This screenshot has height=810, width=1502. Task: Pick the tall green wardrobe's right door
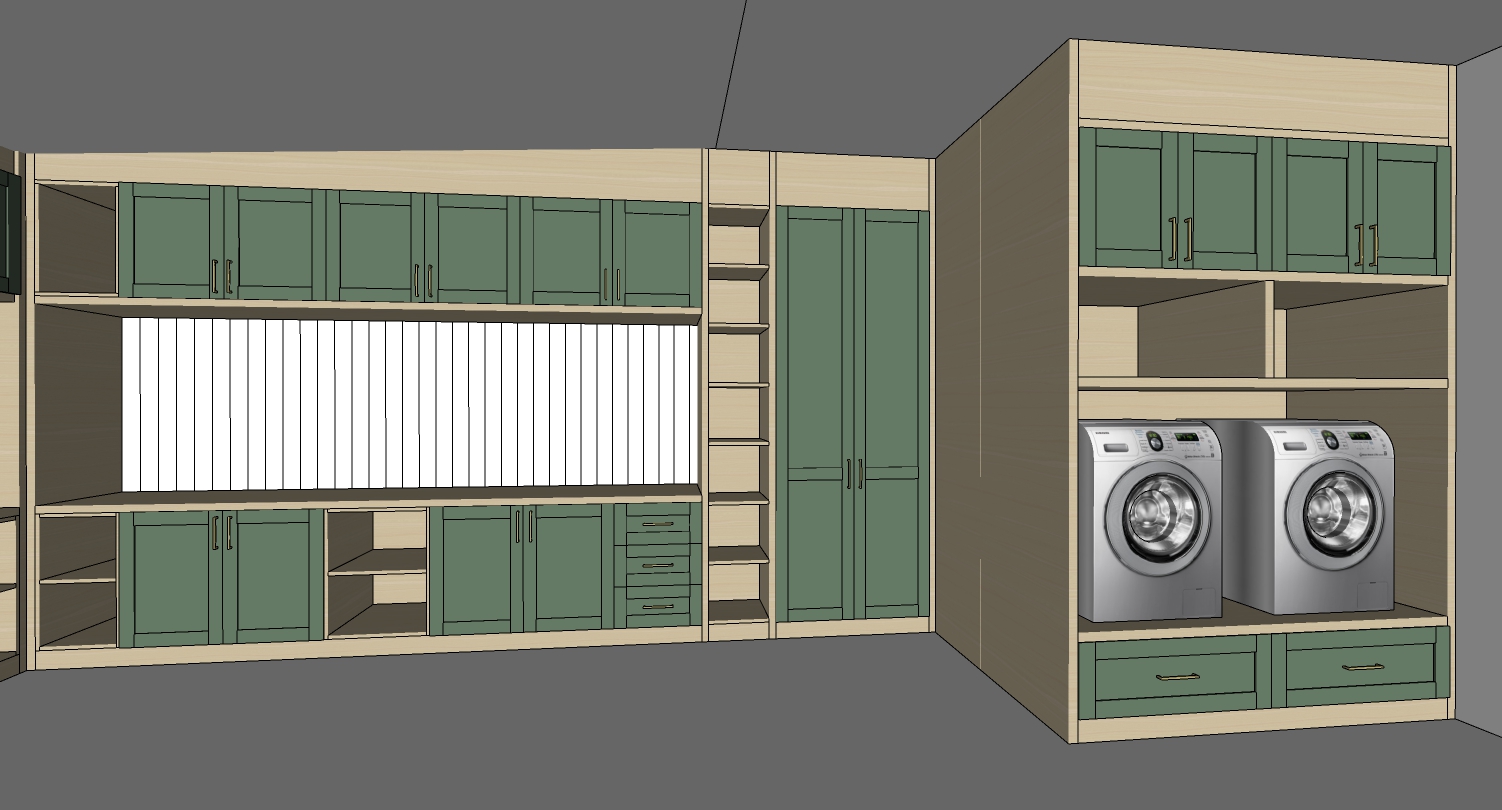[x=893, y=415]
